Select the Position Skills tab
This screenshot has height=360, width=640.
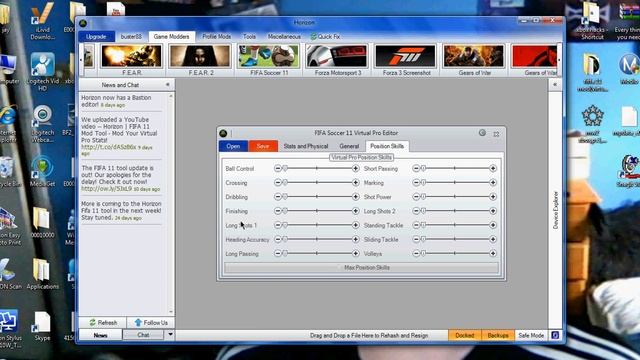tap(387, 146)
